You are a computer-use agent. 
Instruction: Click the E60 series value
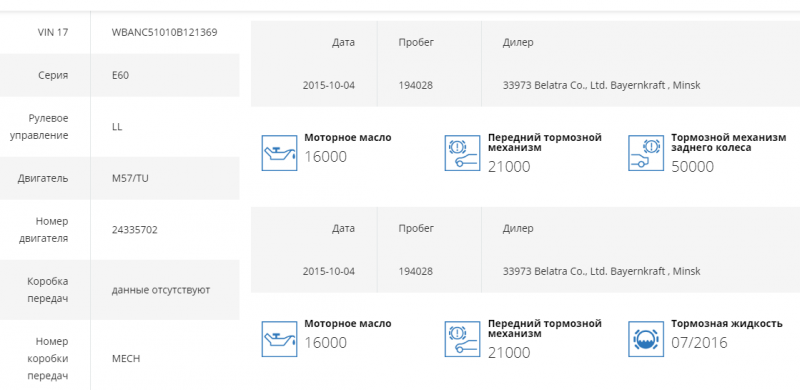pyautogui.click(x=120, y=75)
